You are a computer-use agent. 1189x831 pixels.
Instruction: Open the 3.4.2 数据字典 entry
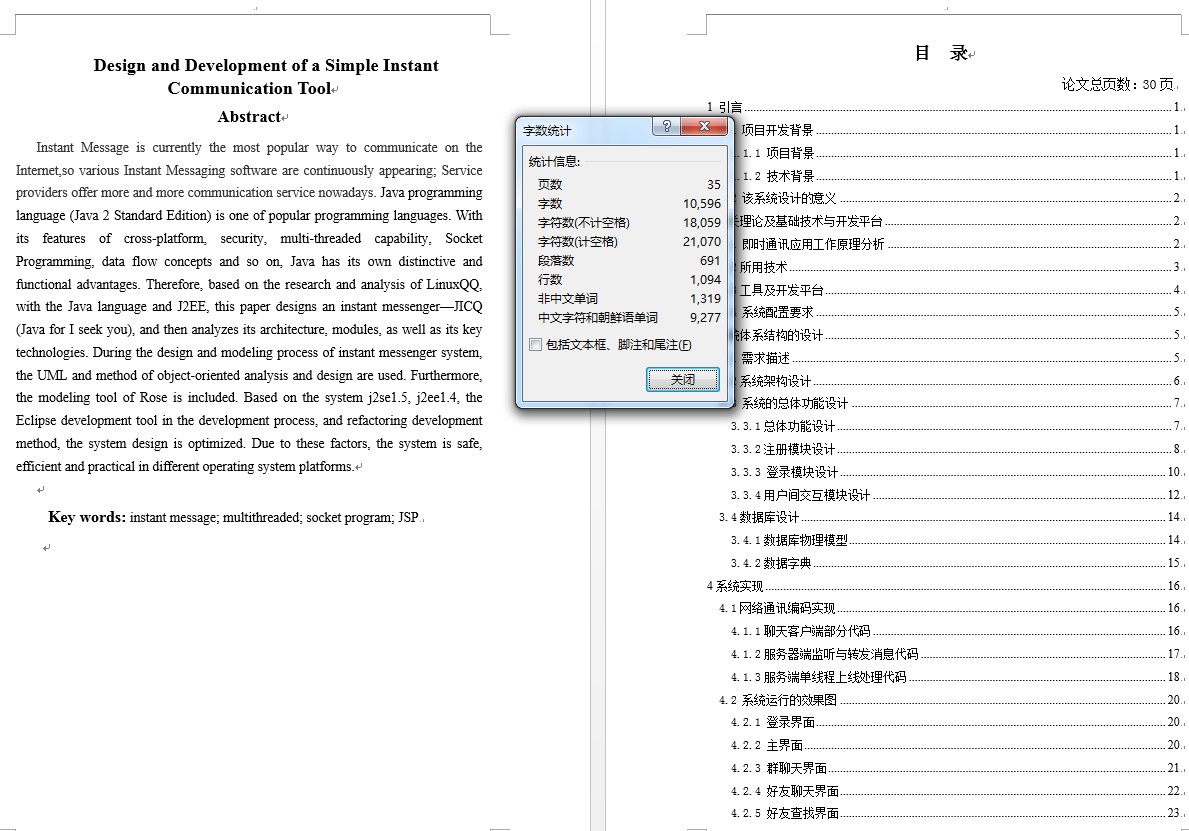pos(955,563)
